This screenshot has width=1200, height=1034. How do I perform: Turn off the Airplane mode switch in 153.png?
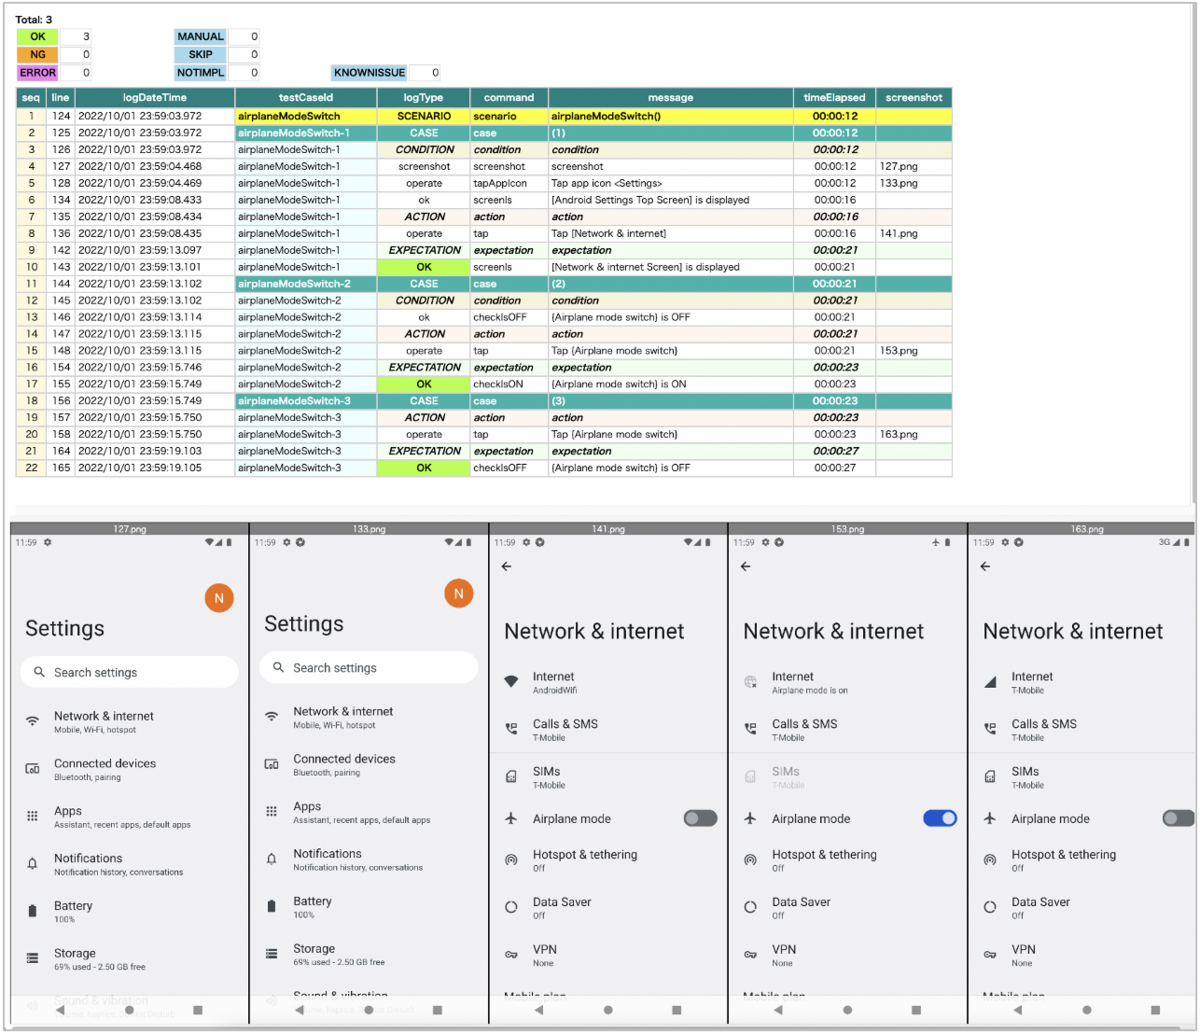click(940, 818)
